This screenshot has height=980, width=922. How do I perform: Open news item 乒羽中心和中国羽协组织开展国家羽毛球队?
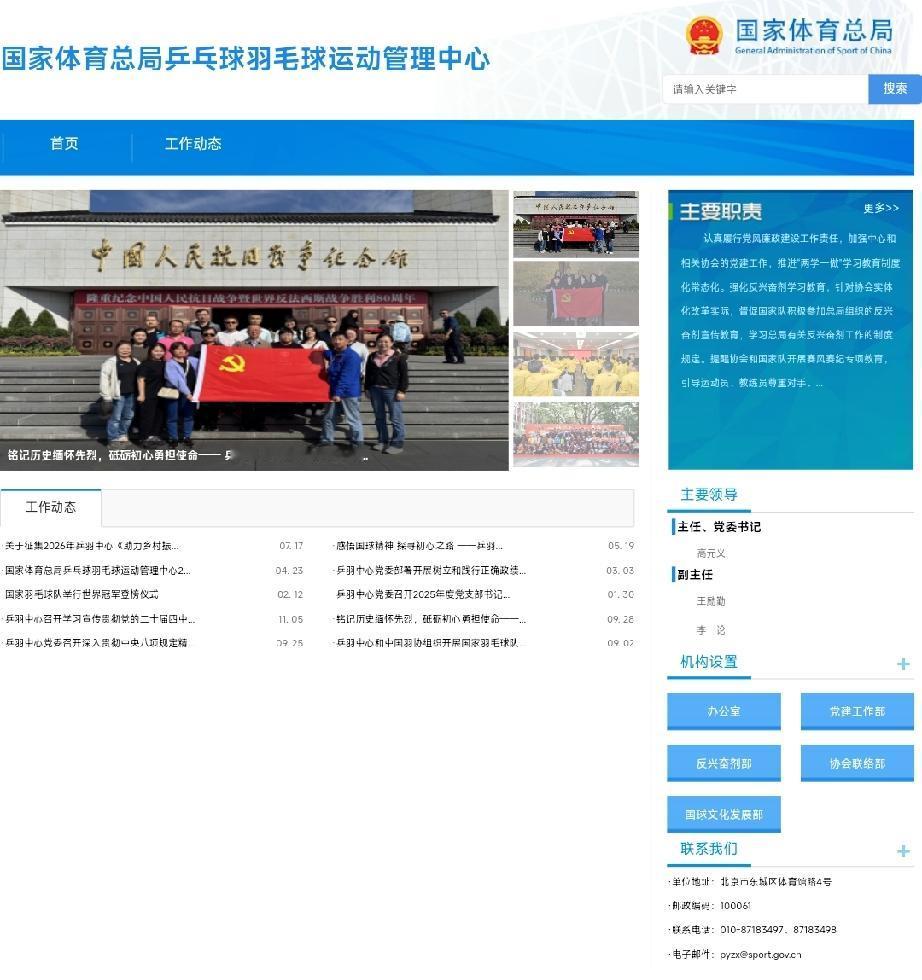pyautogui.click(x=426, y=642)
